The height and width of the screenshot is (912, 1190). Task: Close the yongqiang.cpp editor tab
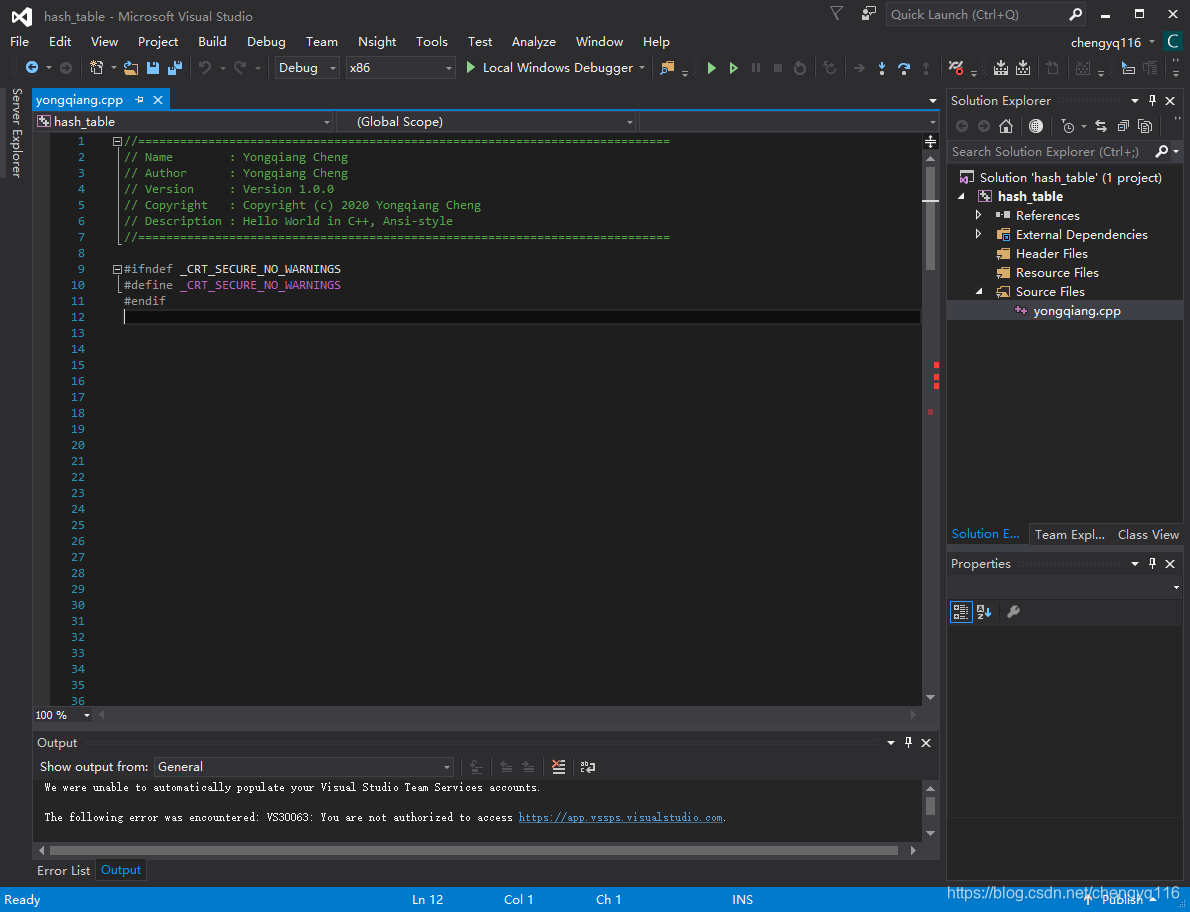click(x=158, y=99)
